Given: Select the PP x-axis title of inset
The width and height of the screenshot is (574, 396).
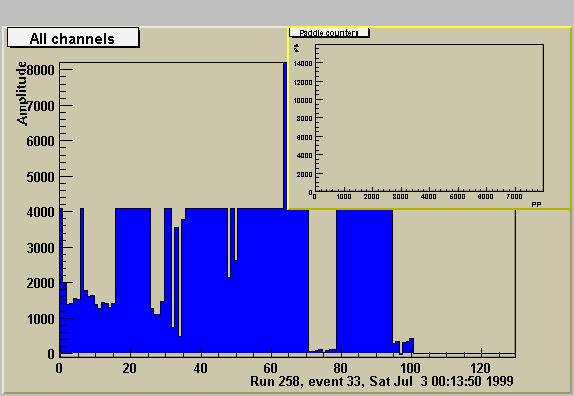Looking at the screenshot, I should (536, 205).
